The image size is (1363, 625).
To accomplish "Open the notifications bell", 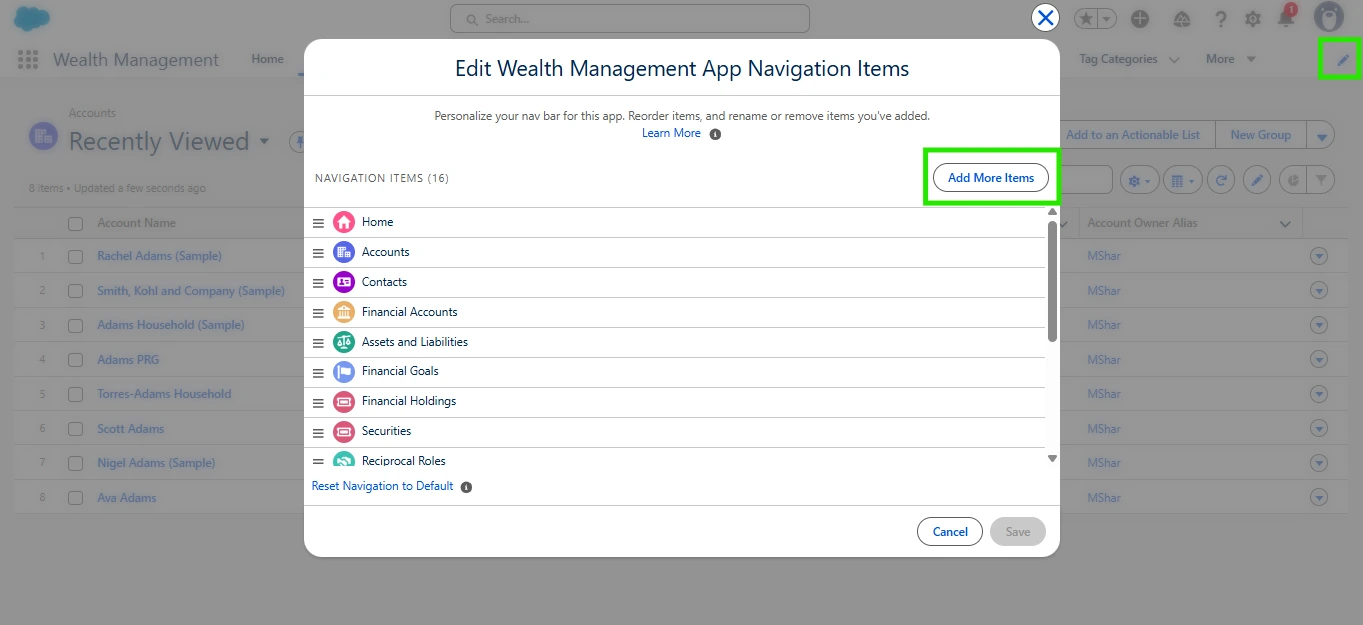I will (1286, 19).
